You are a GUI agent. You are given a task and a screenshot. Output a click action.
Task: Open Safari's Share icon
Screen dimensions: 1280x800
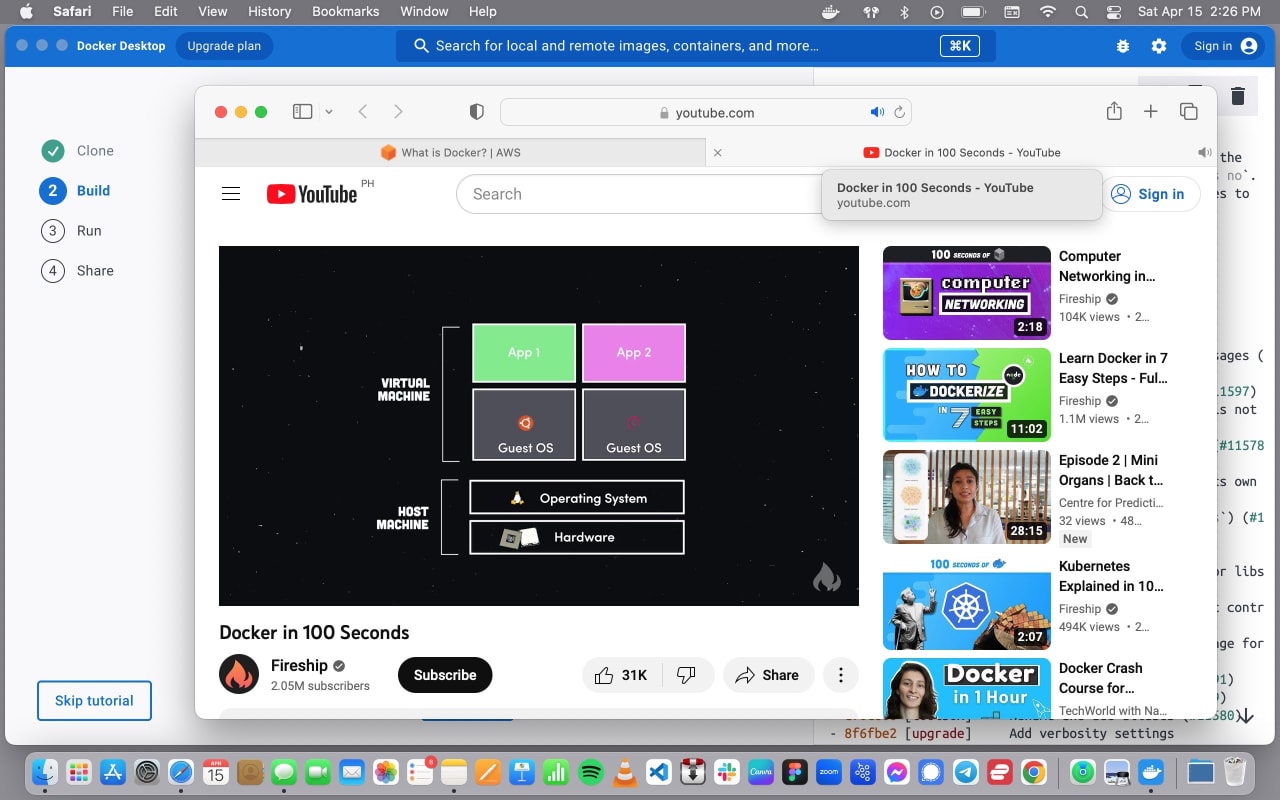[1114, 111]
